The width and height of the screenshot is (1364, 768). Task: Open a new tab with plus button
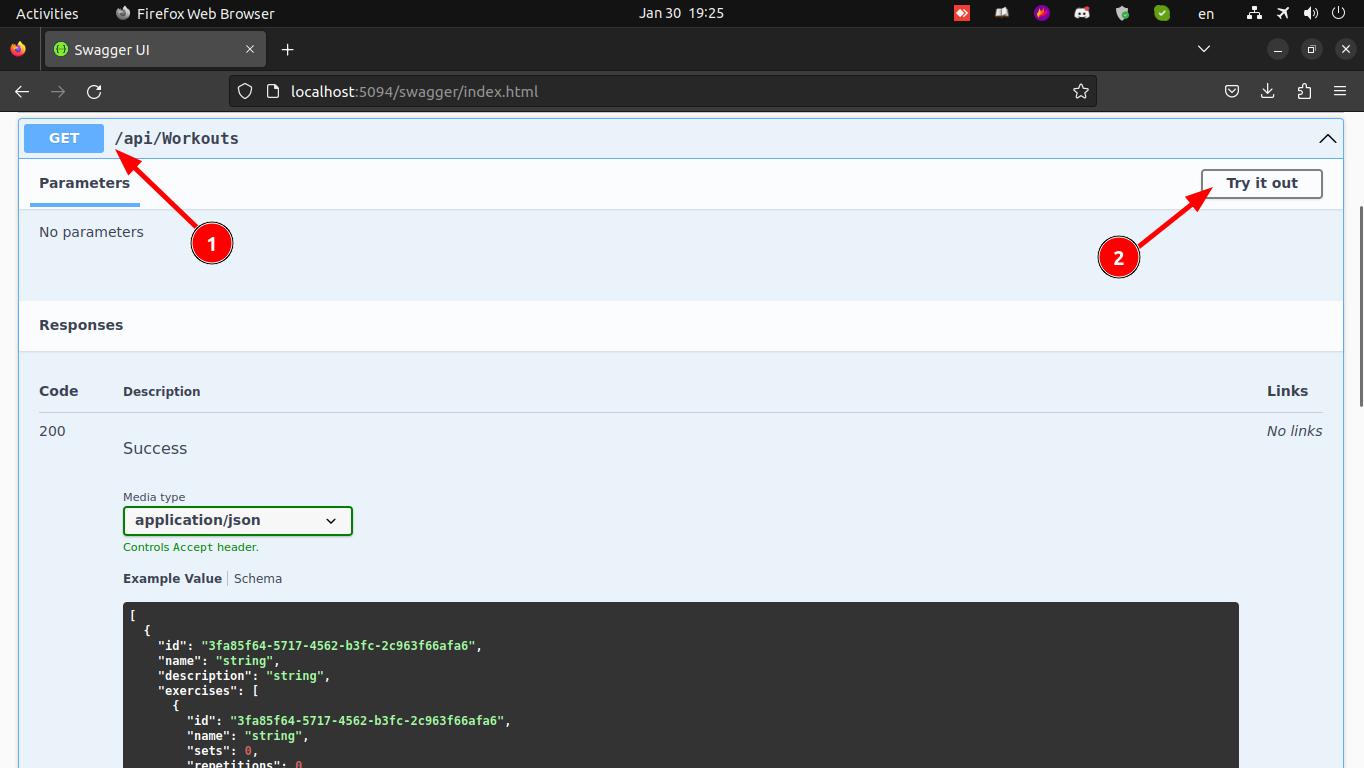[287, 50]
